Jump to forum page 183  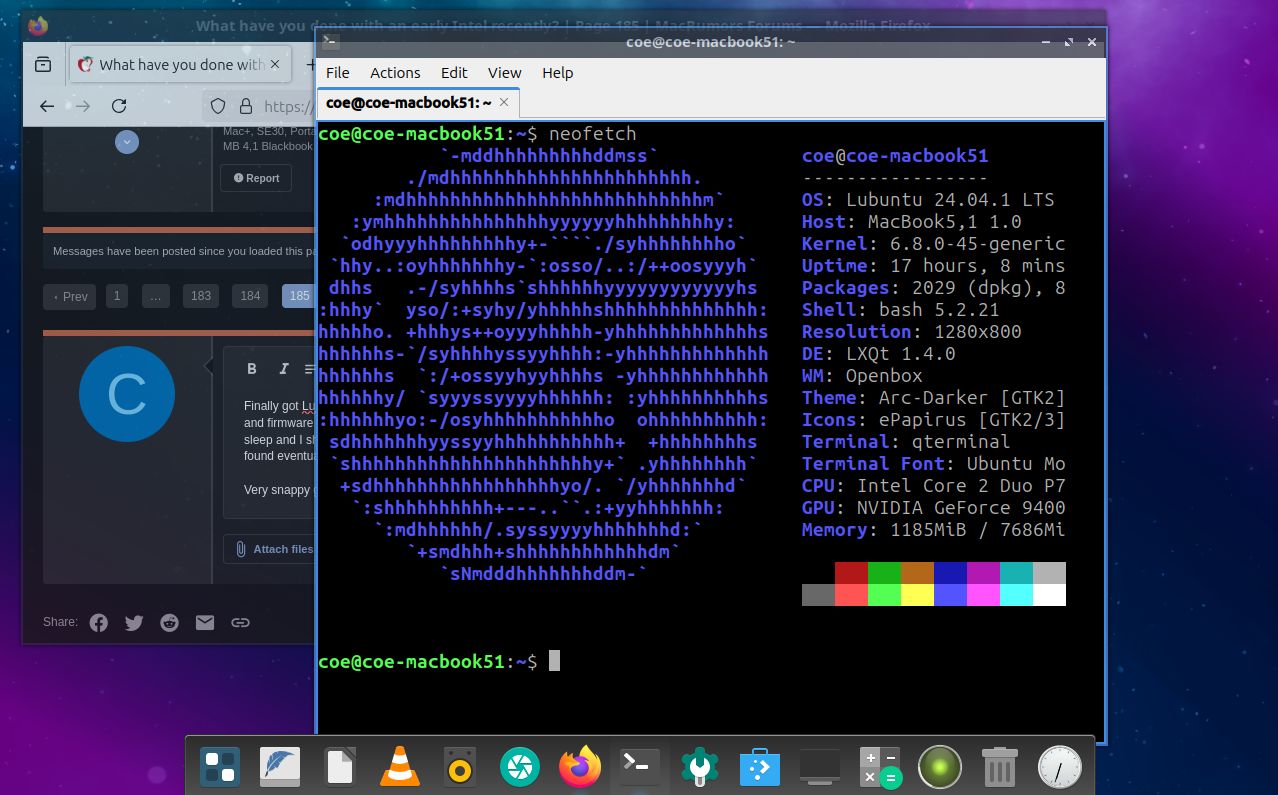pyautogui.click(x=201, y=296)
